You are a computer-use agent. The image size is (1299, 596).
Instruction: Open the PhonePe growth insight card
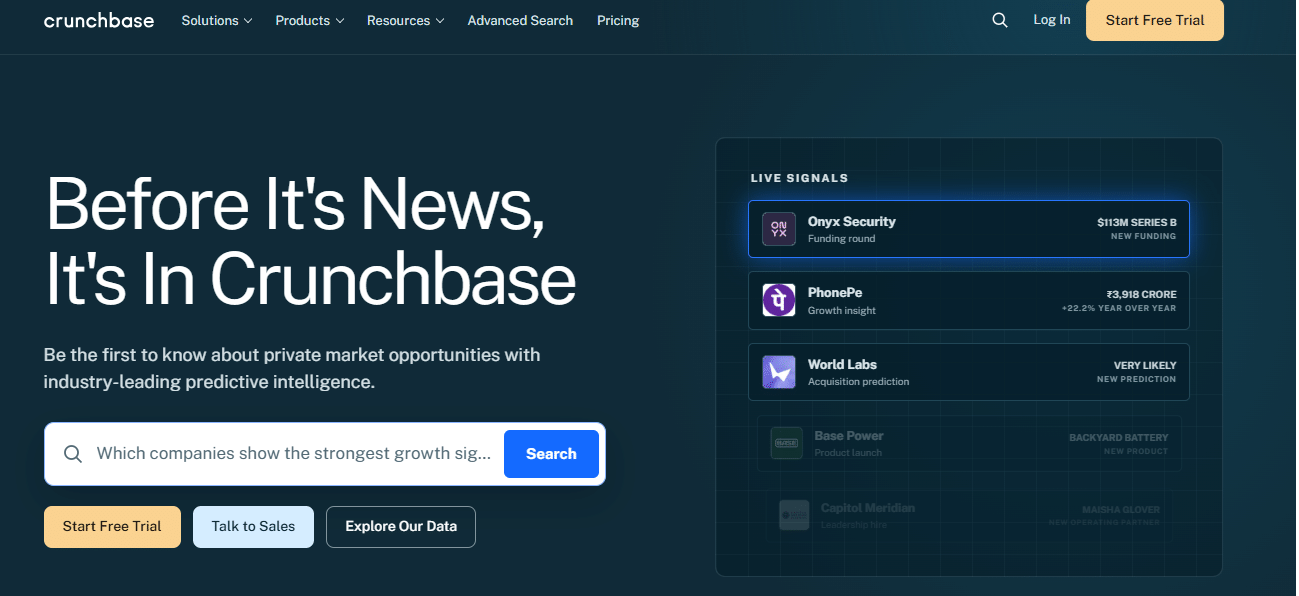969,300
